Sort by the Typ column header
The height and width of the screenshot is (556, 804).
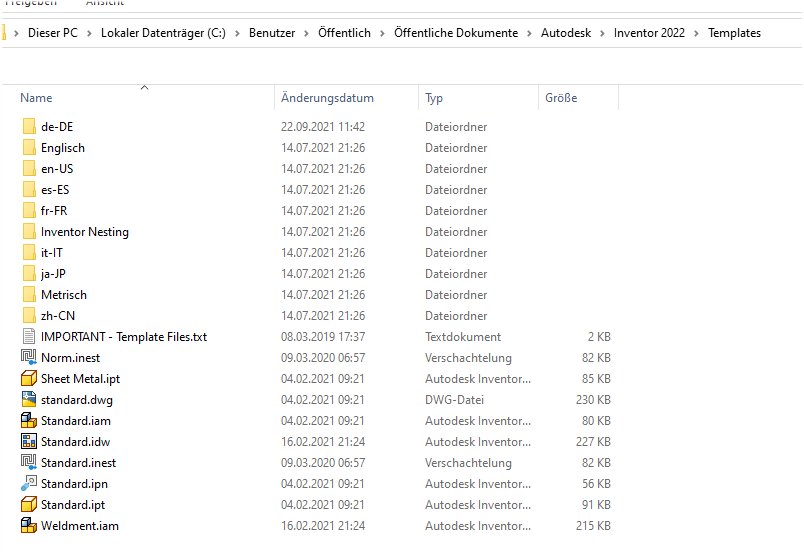pos(434,98)
